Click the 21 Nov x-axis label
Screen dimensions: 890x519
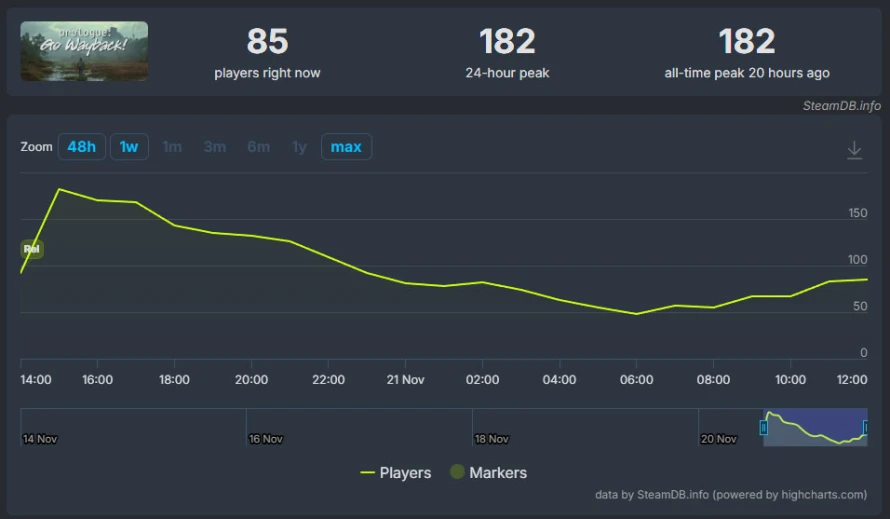click(405, 379)
